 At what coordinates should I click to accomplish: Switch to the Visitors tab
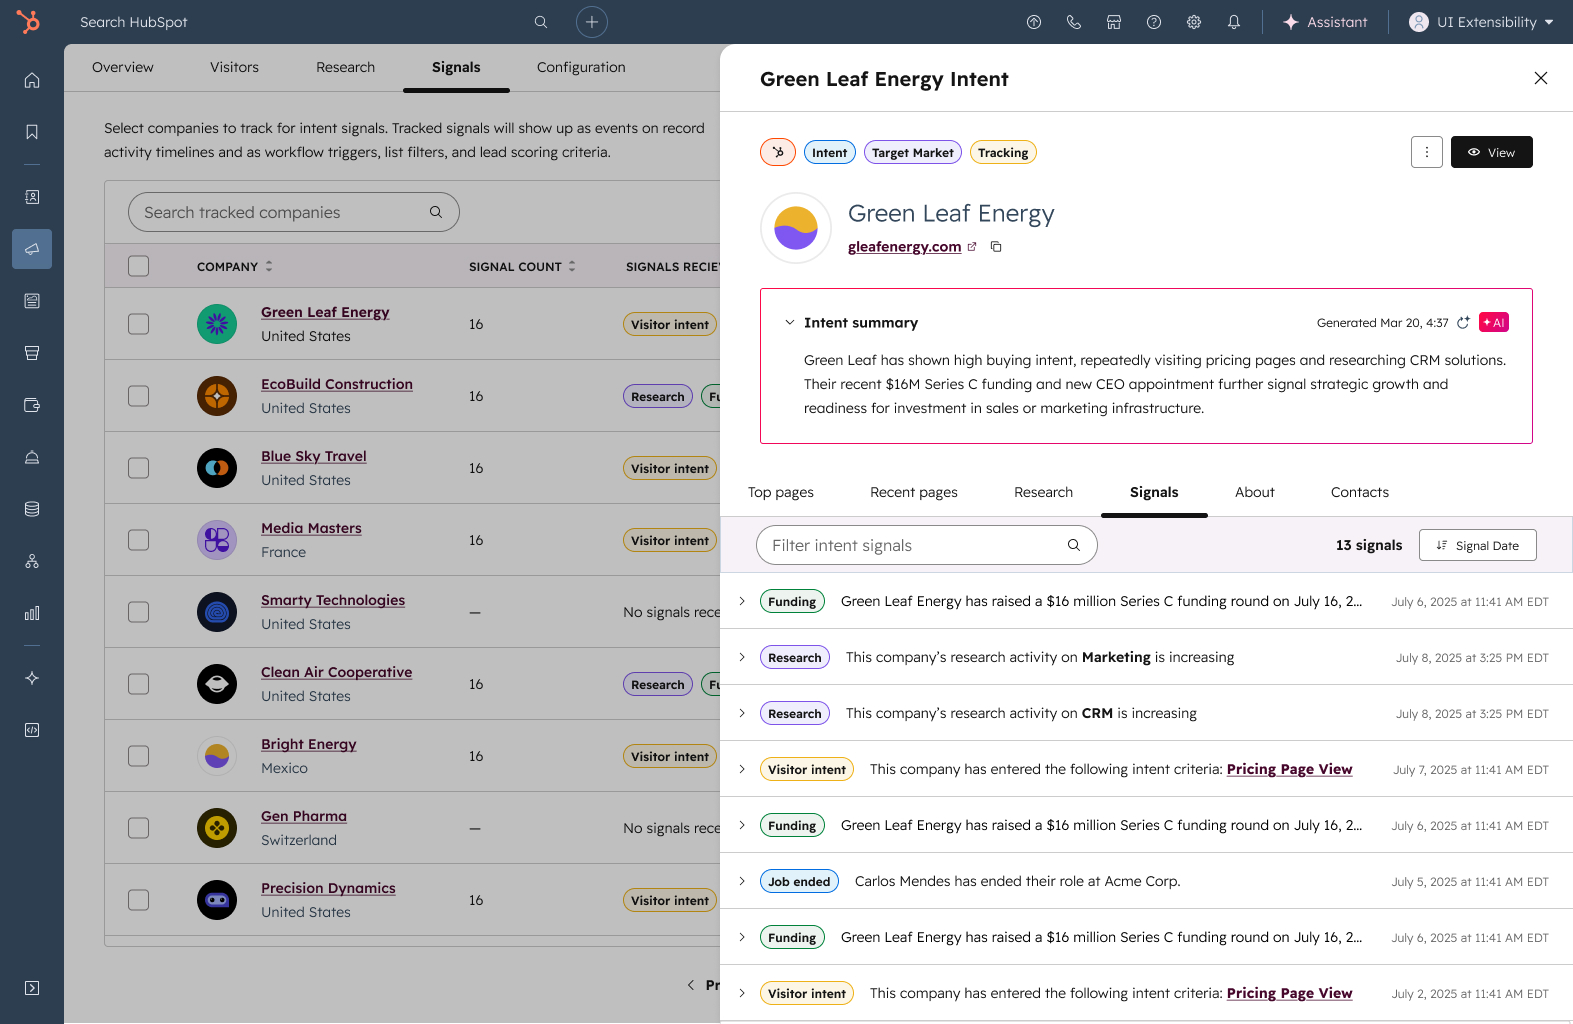tap(234, 67)
